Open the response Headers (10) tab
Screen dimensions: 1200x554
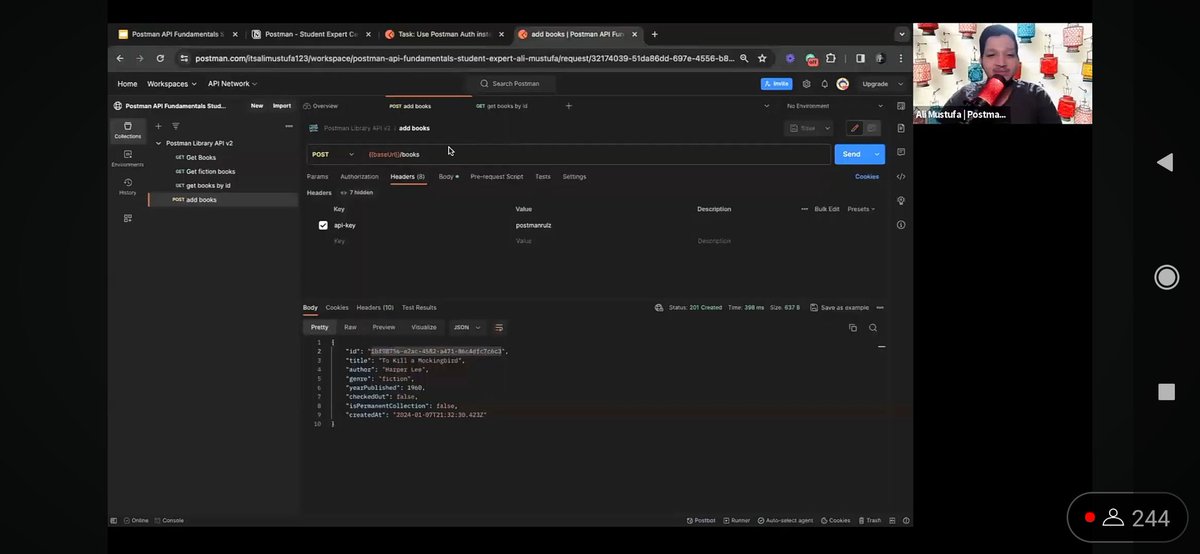tap(375, 307)
